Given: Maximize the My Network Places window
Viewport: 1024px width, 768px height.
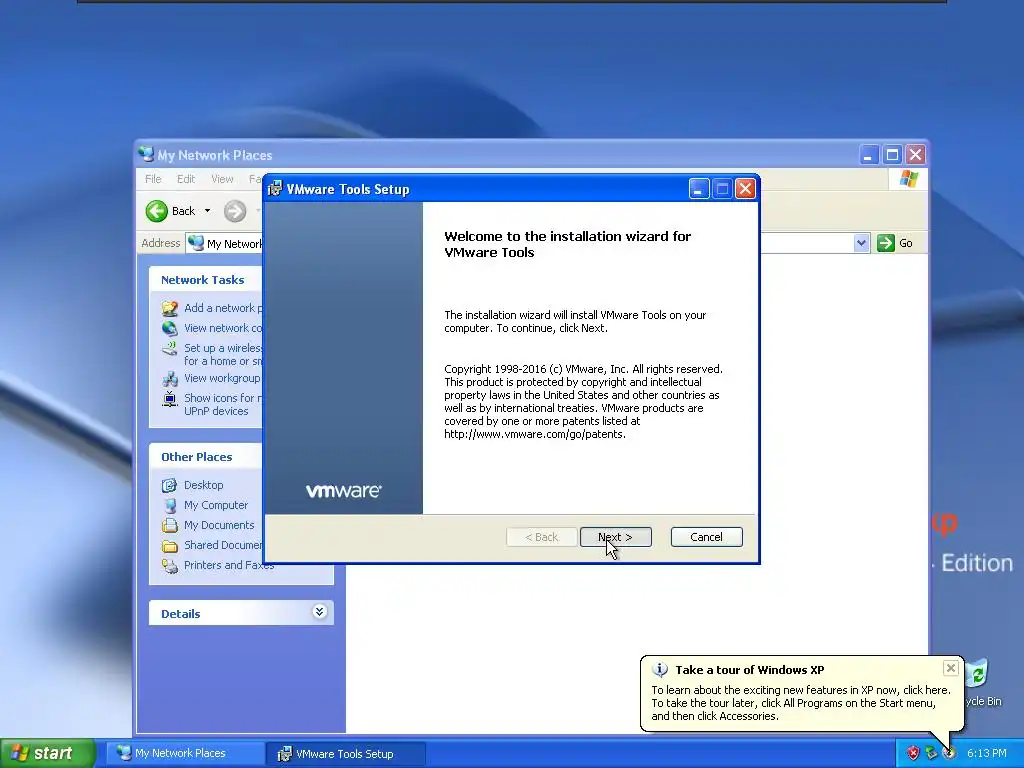Looking at the screenshot, I should pos(892,155).
